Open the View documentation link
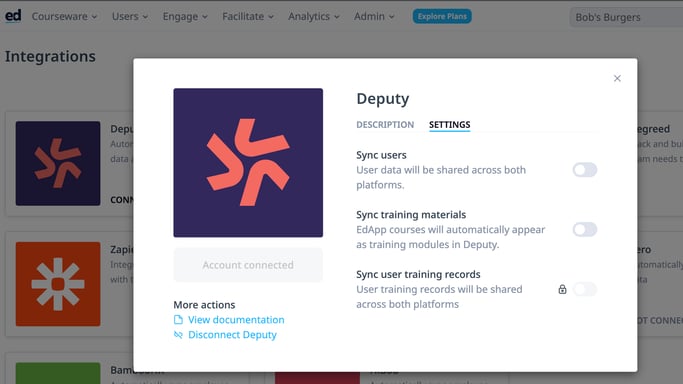Viewport: 683px width, 384px height. (236, 320)
